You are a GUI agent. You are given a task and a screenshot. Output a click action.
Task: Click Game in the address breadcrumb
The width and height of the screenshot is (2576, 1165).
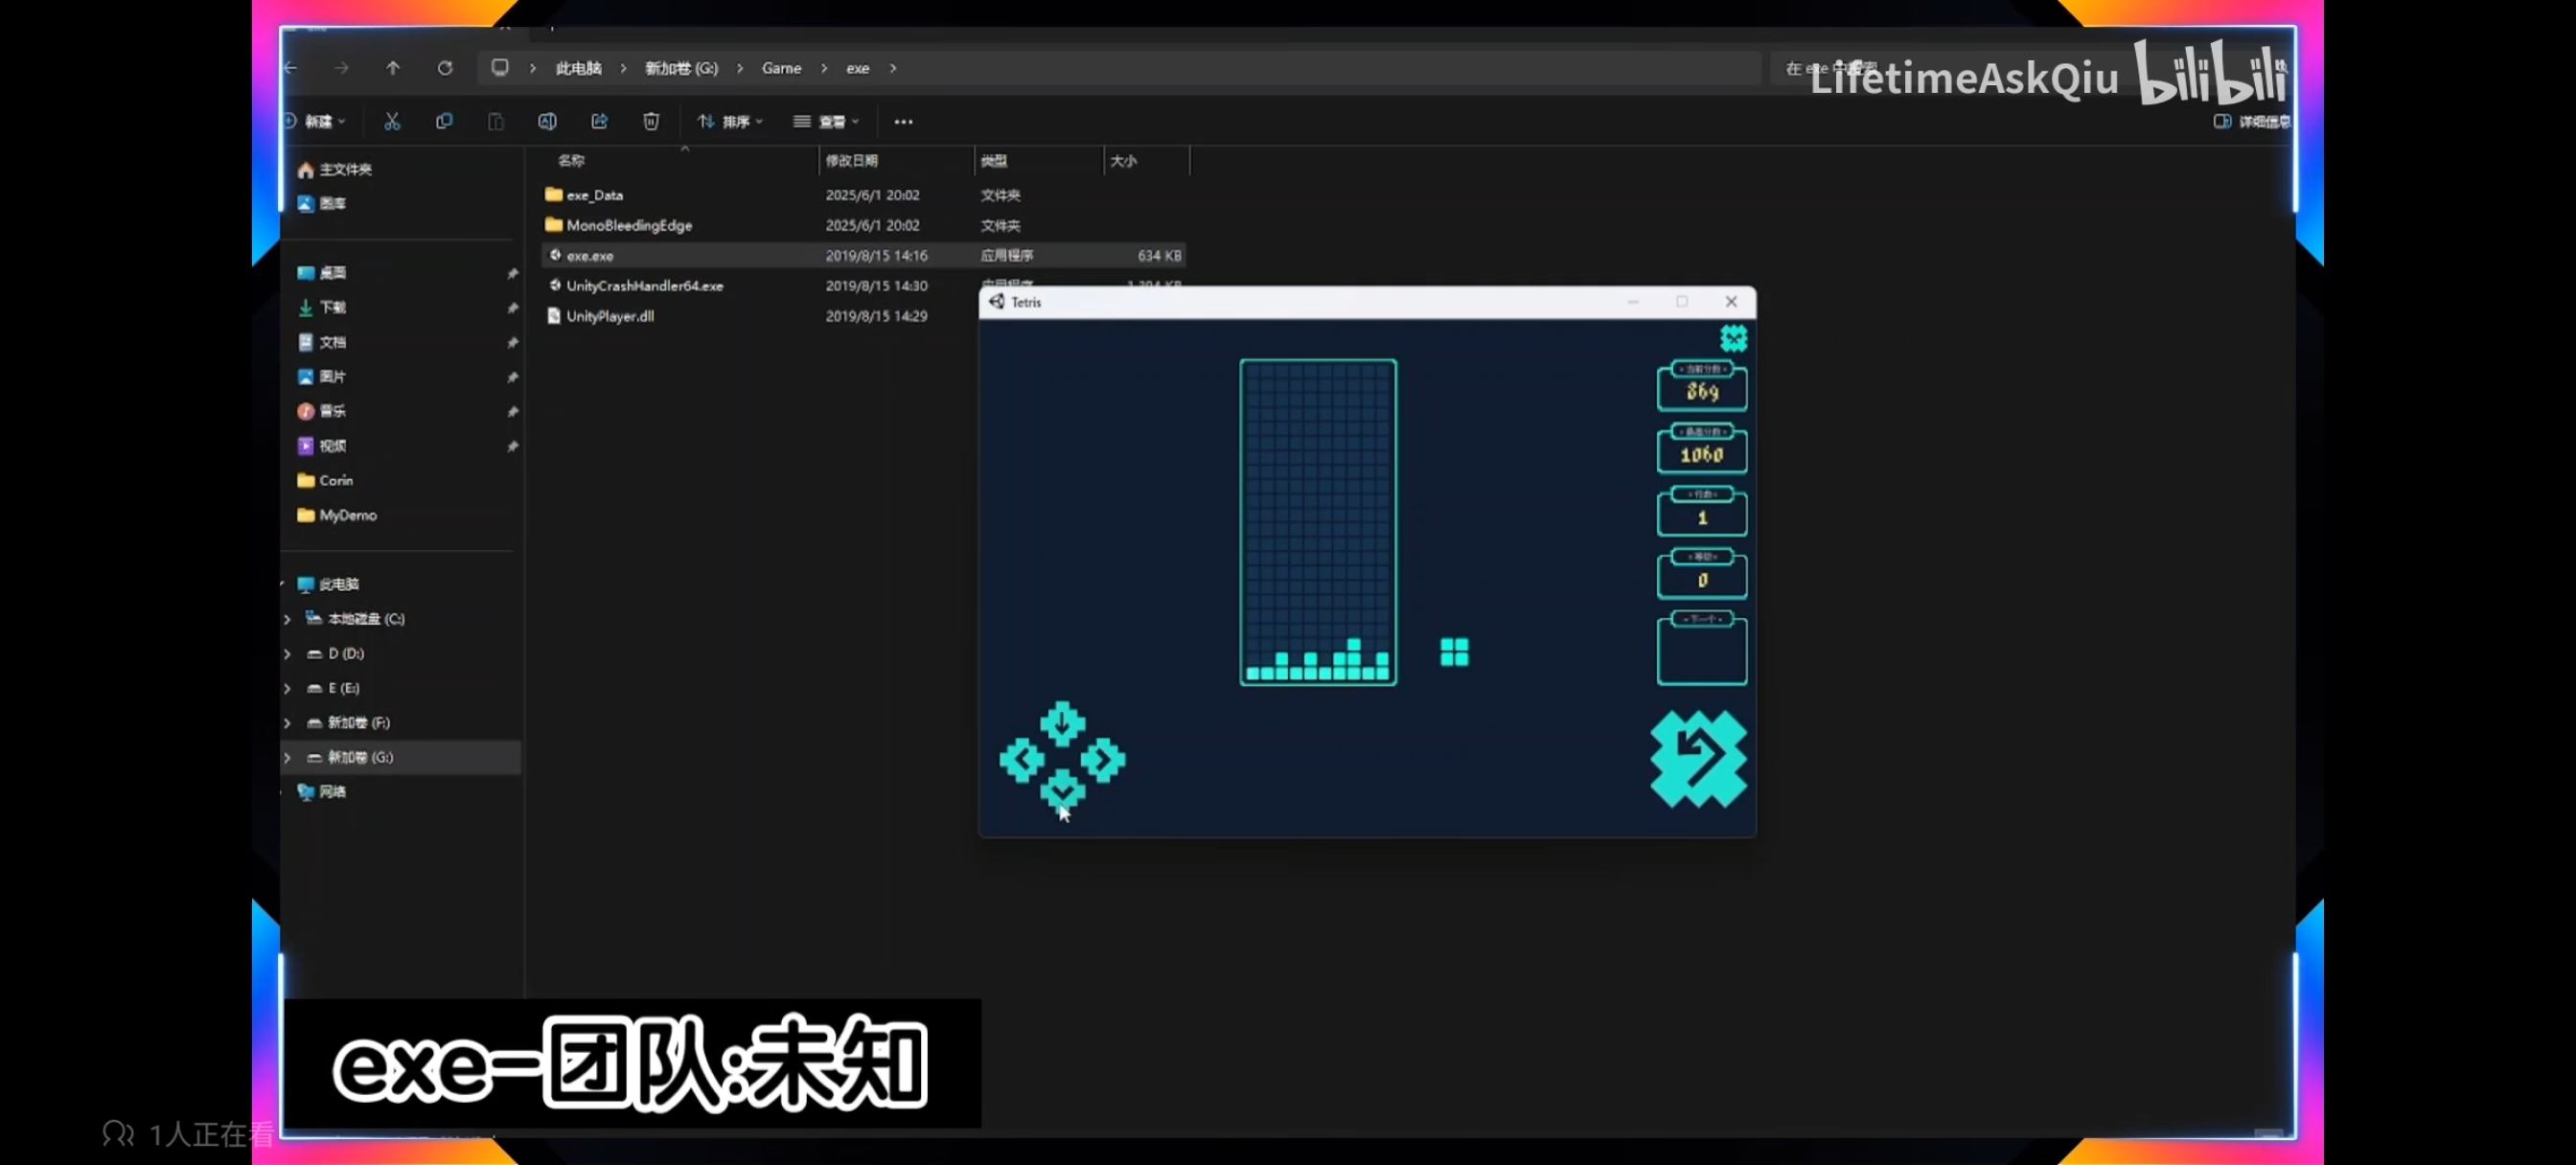781,68
